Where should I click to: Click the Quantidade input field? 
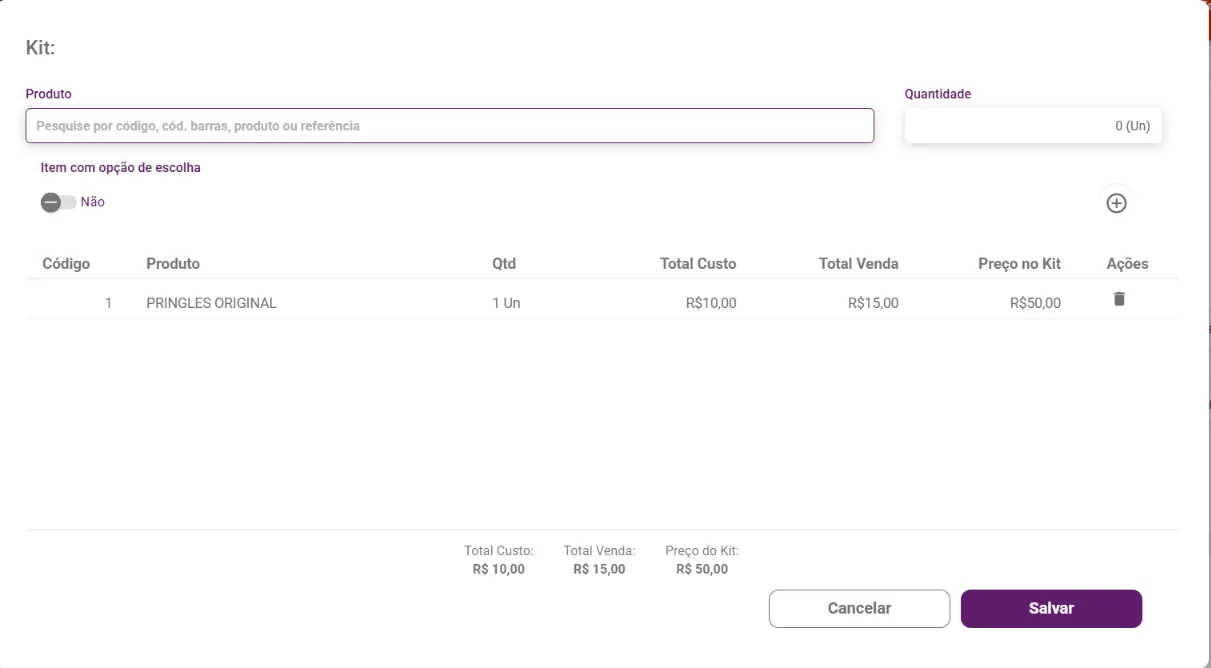click(x=1033, y=126)
